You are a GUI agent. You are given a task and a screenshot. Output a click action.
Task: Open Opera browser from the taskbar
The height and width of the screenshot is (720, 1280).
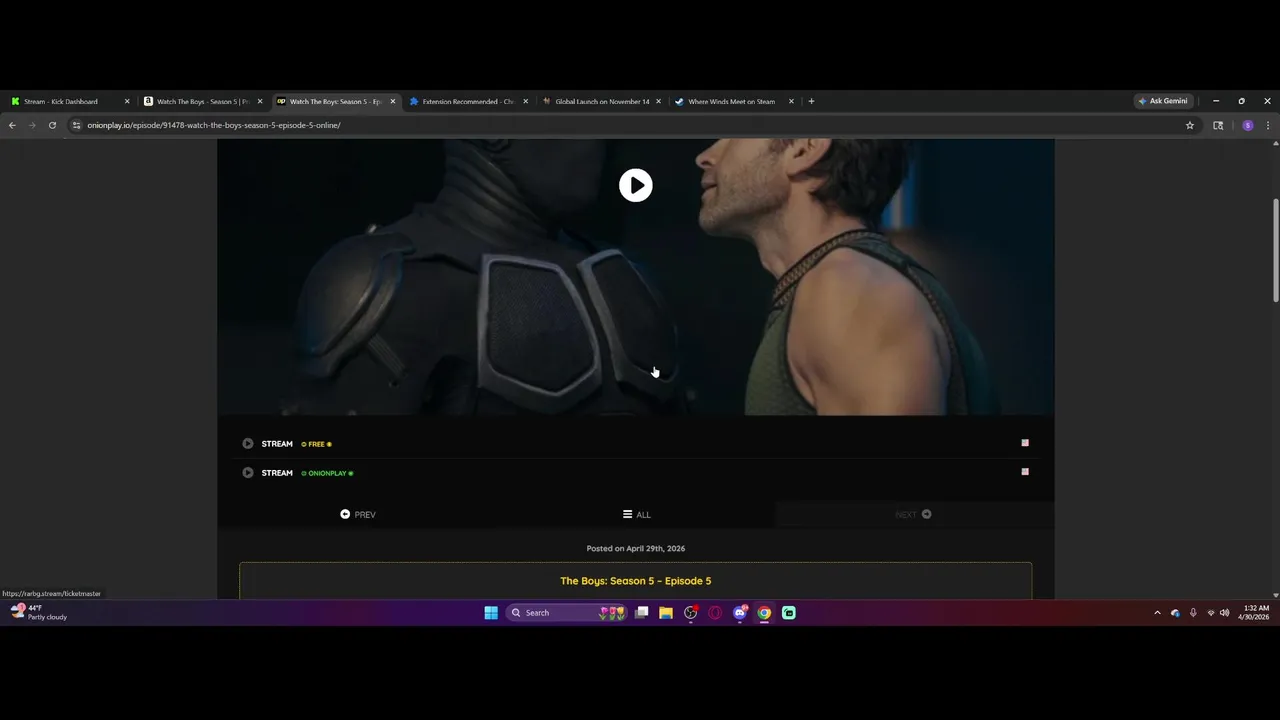point(715,613)
